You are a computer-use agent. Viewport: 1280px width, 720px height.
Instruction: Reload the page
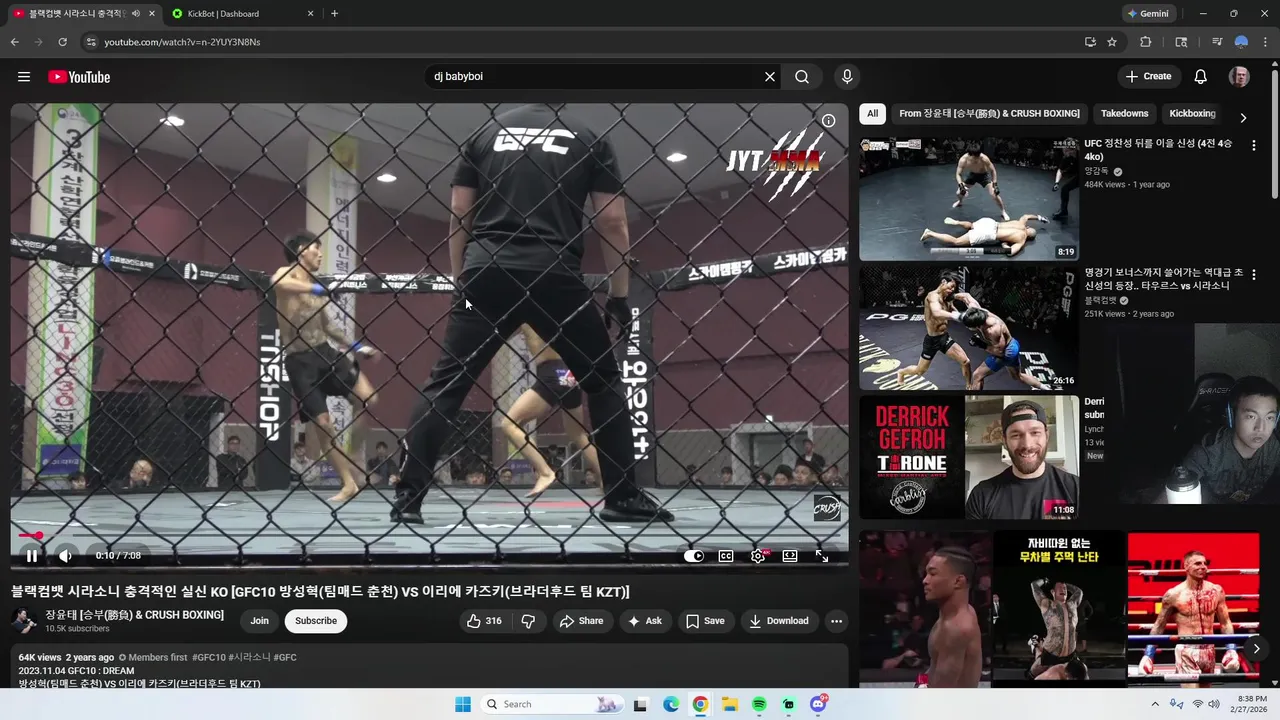(62, 42)
